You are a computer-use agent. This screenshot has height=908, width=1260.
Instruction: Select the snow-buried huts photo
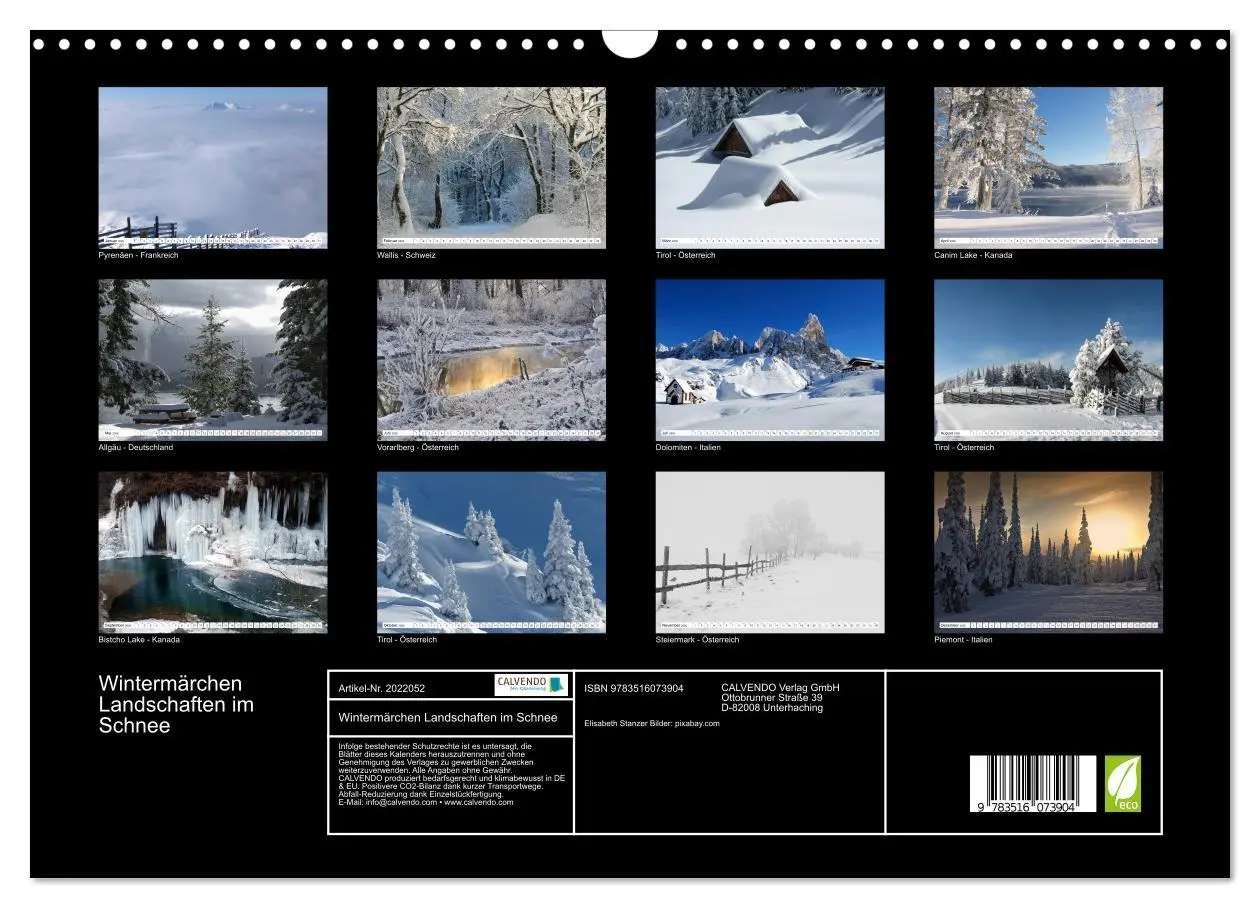(770, 168)
